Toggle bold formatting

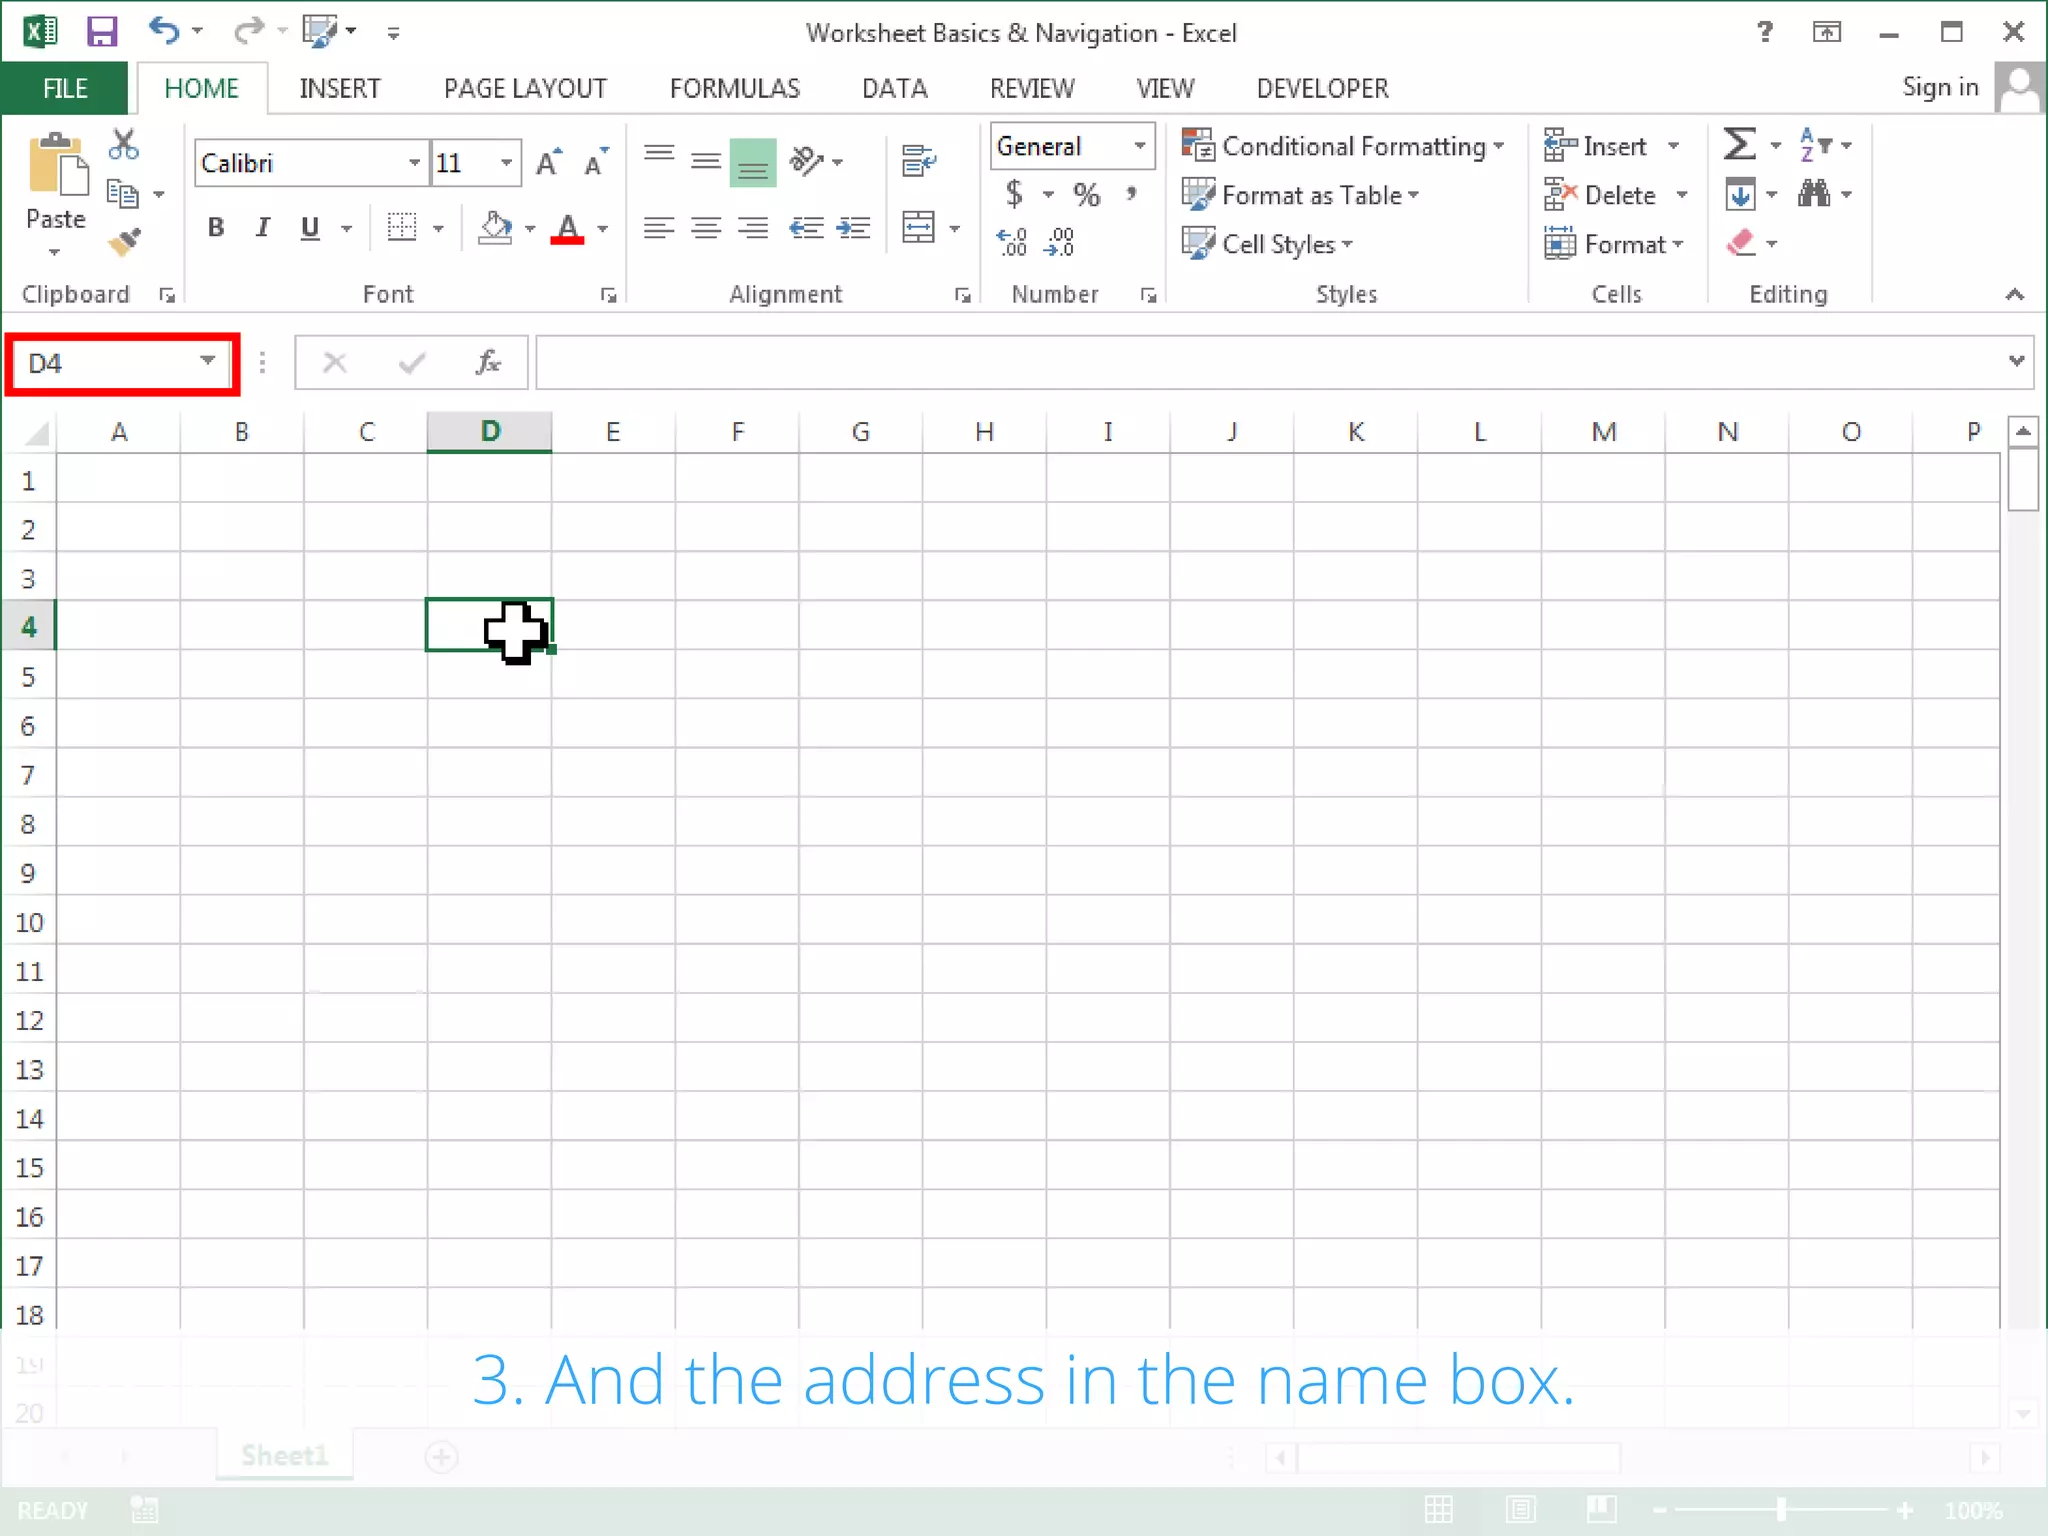(x=215, y=228)
